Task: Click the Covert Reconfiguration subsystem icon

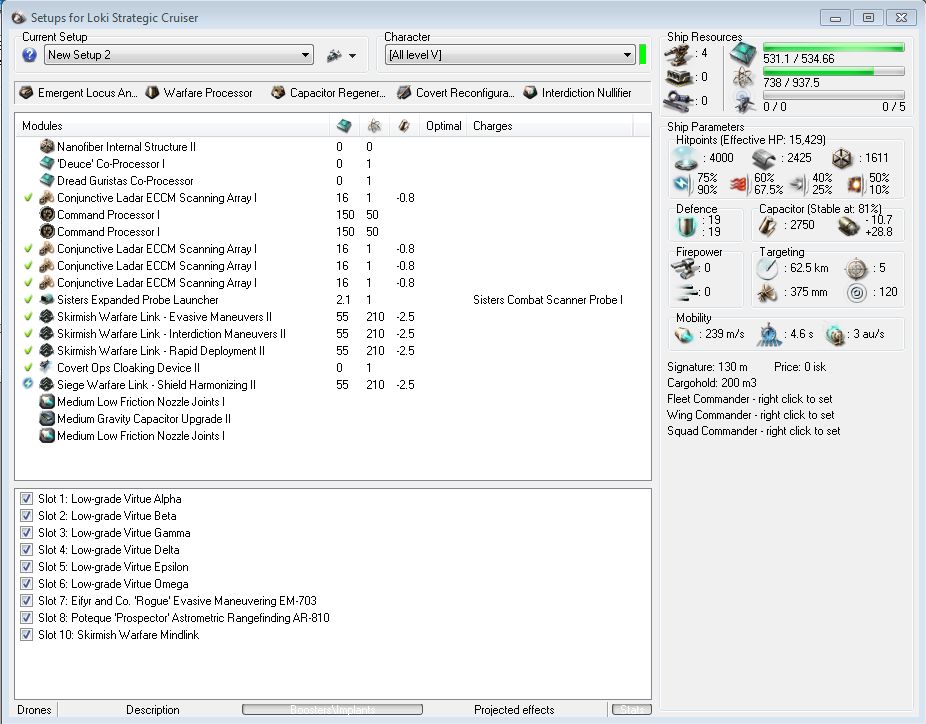Action: tap(404, 93)
